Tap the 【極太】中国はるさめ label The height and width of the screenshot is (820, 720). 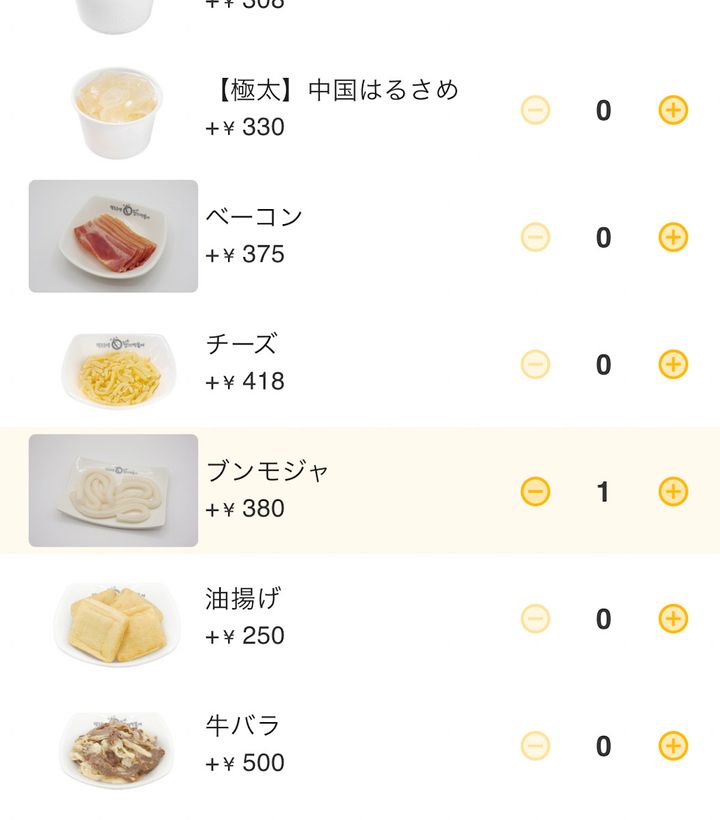[333, 90]
